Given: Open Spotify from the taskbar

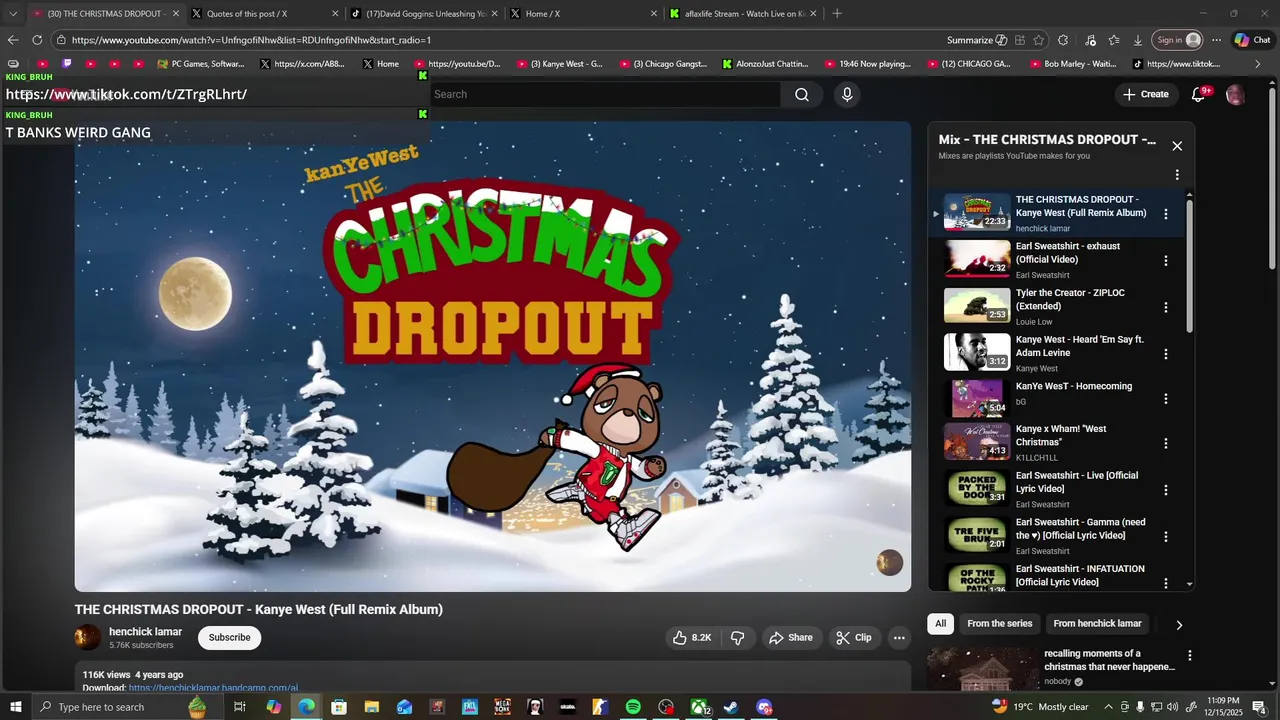Looking at the screenshot, I should pyautogui.click(x=633, y=707).
